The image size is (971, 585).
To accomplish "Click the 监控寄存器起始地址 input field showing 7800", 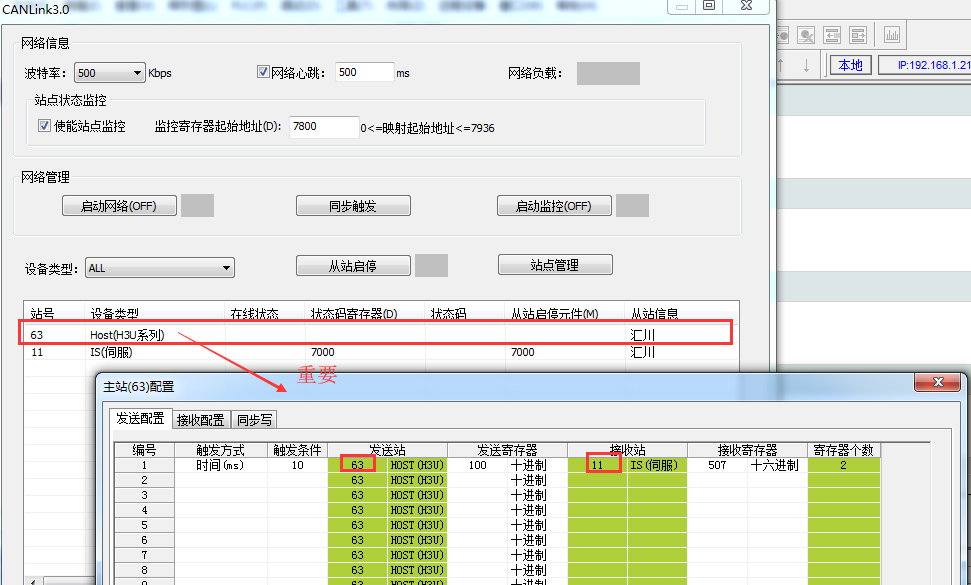I will click(325, 127).
